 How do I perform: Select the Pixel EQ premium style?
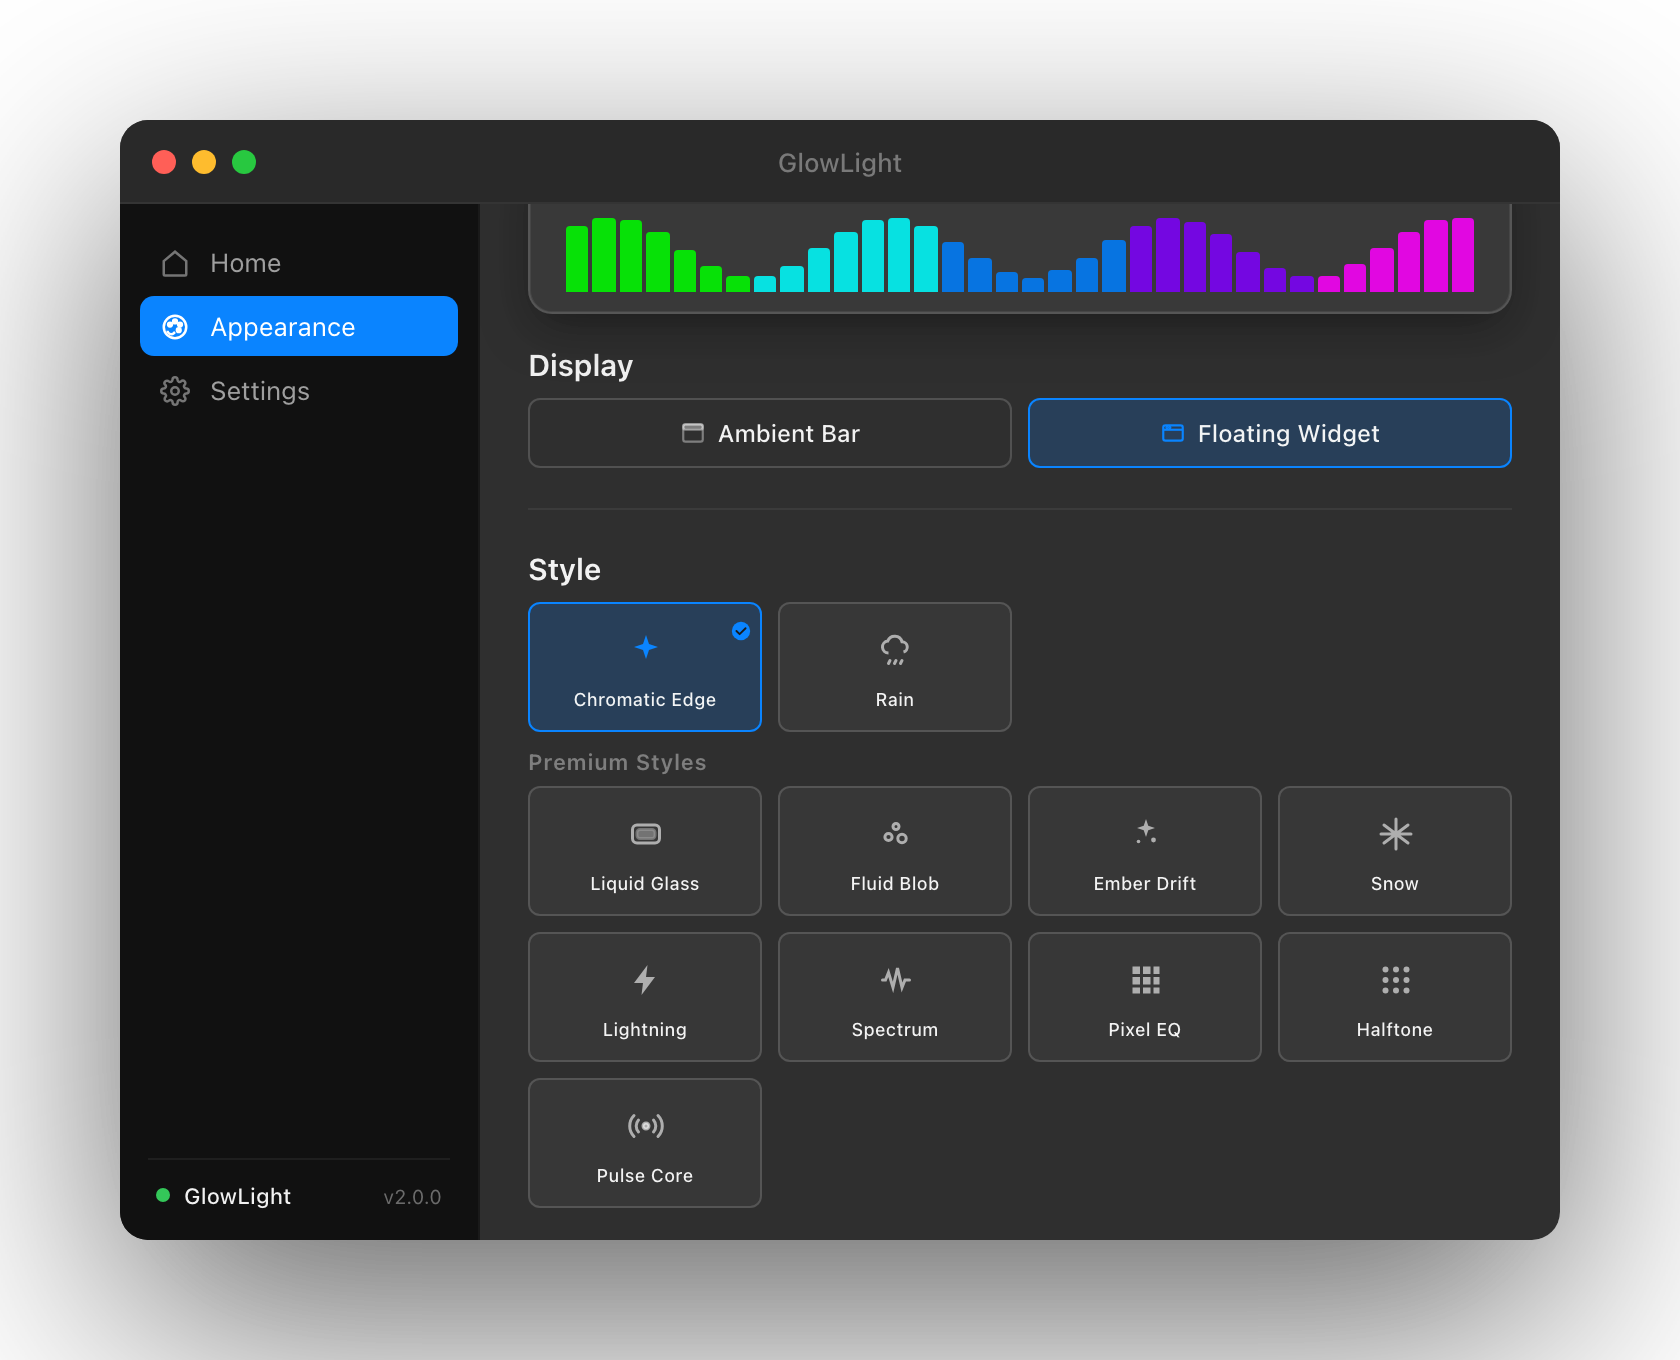tap(1145, 997)
